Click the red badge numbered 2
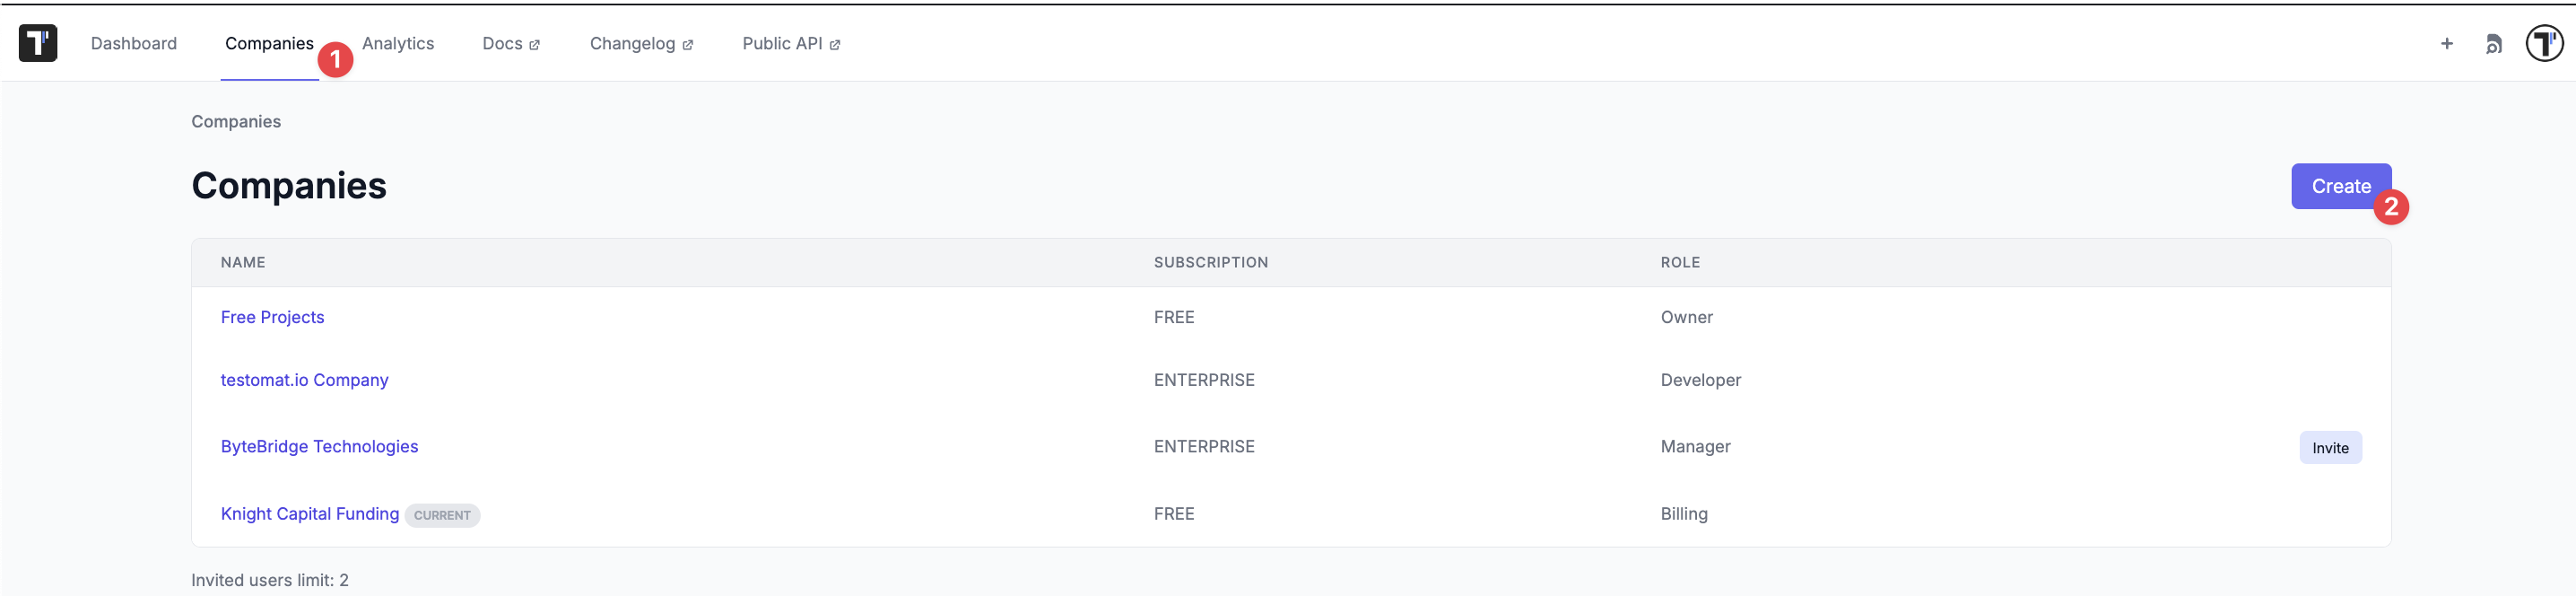The width and height of the screenshot is (2576, 596). click(x=2391, y=207)
